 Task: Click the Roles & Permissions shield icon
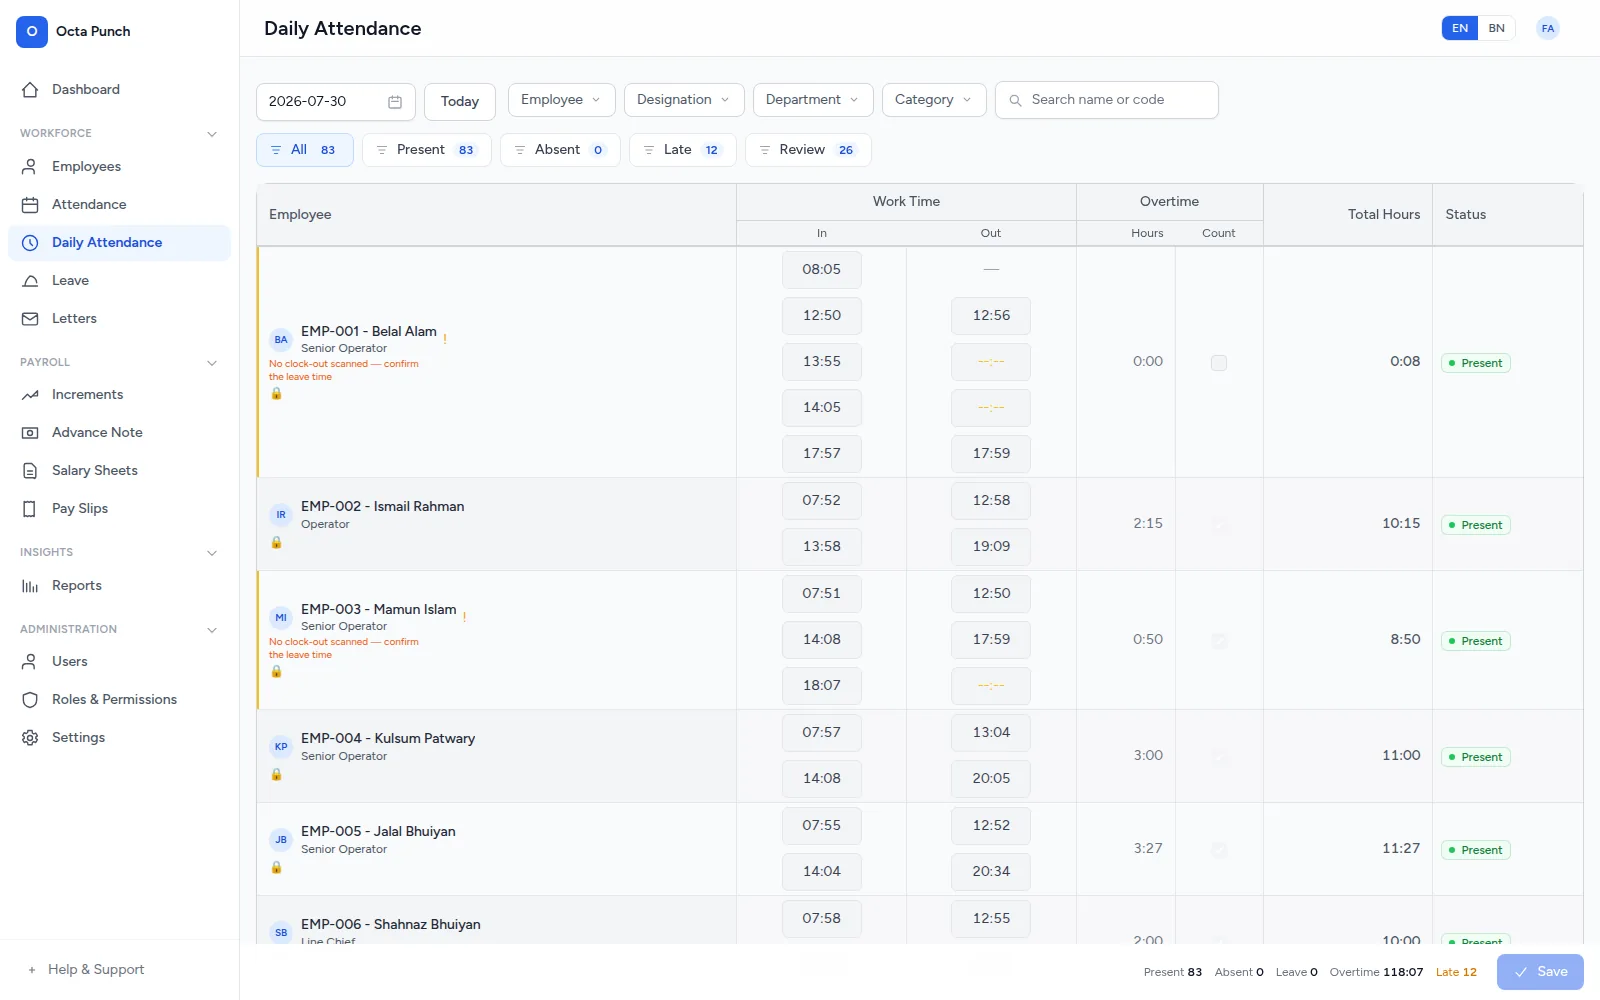(30, 699)
